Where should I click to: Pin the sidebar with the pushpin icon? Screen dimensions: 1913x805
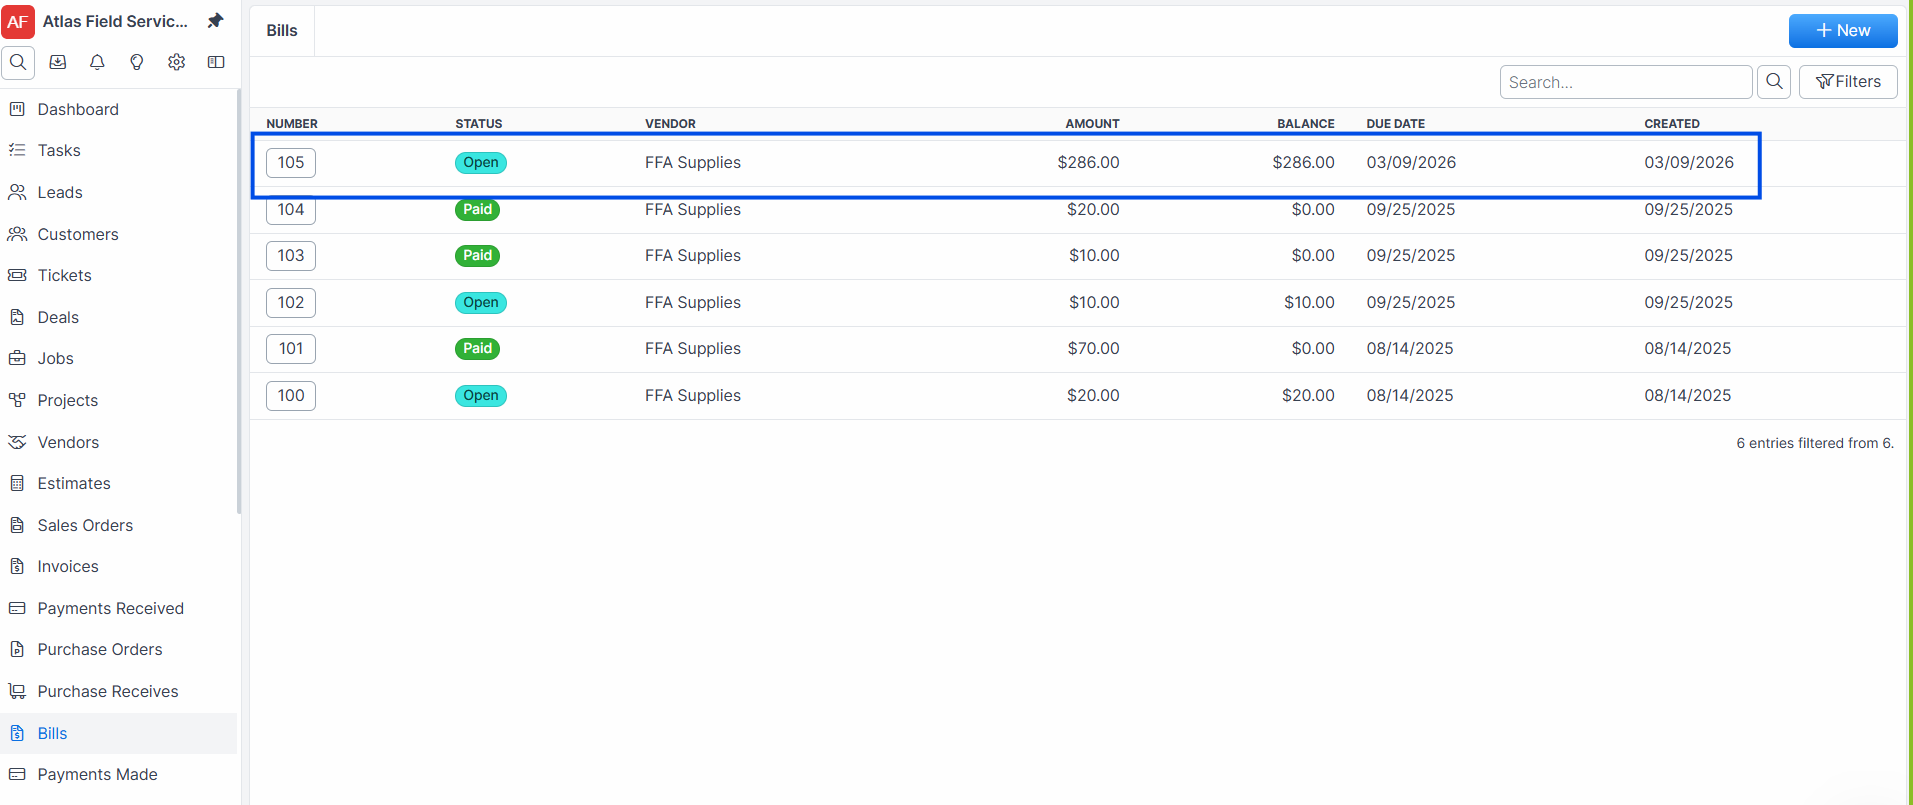(215, 21)
